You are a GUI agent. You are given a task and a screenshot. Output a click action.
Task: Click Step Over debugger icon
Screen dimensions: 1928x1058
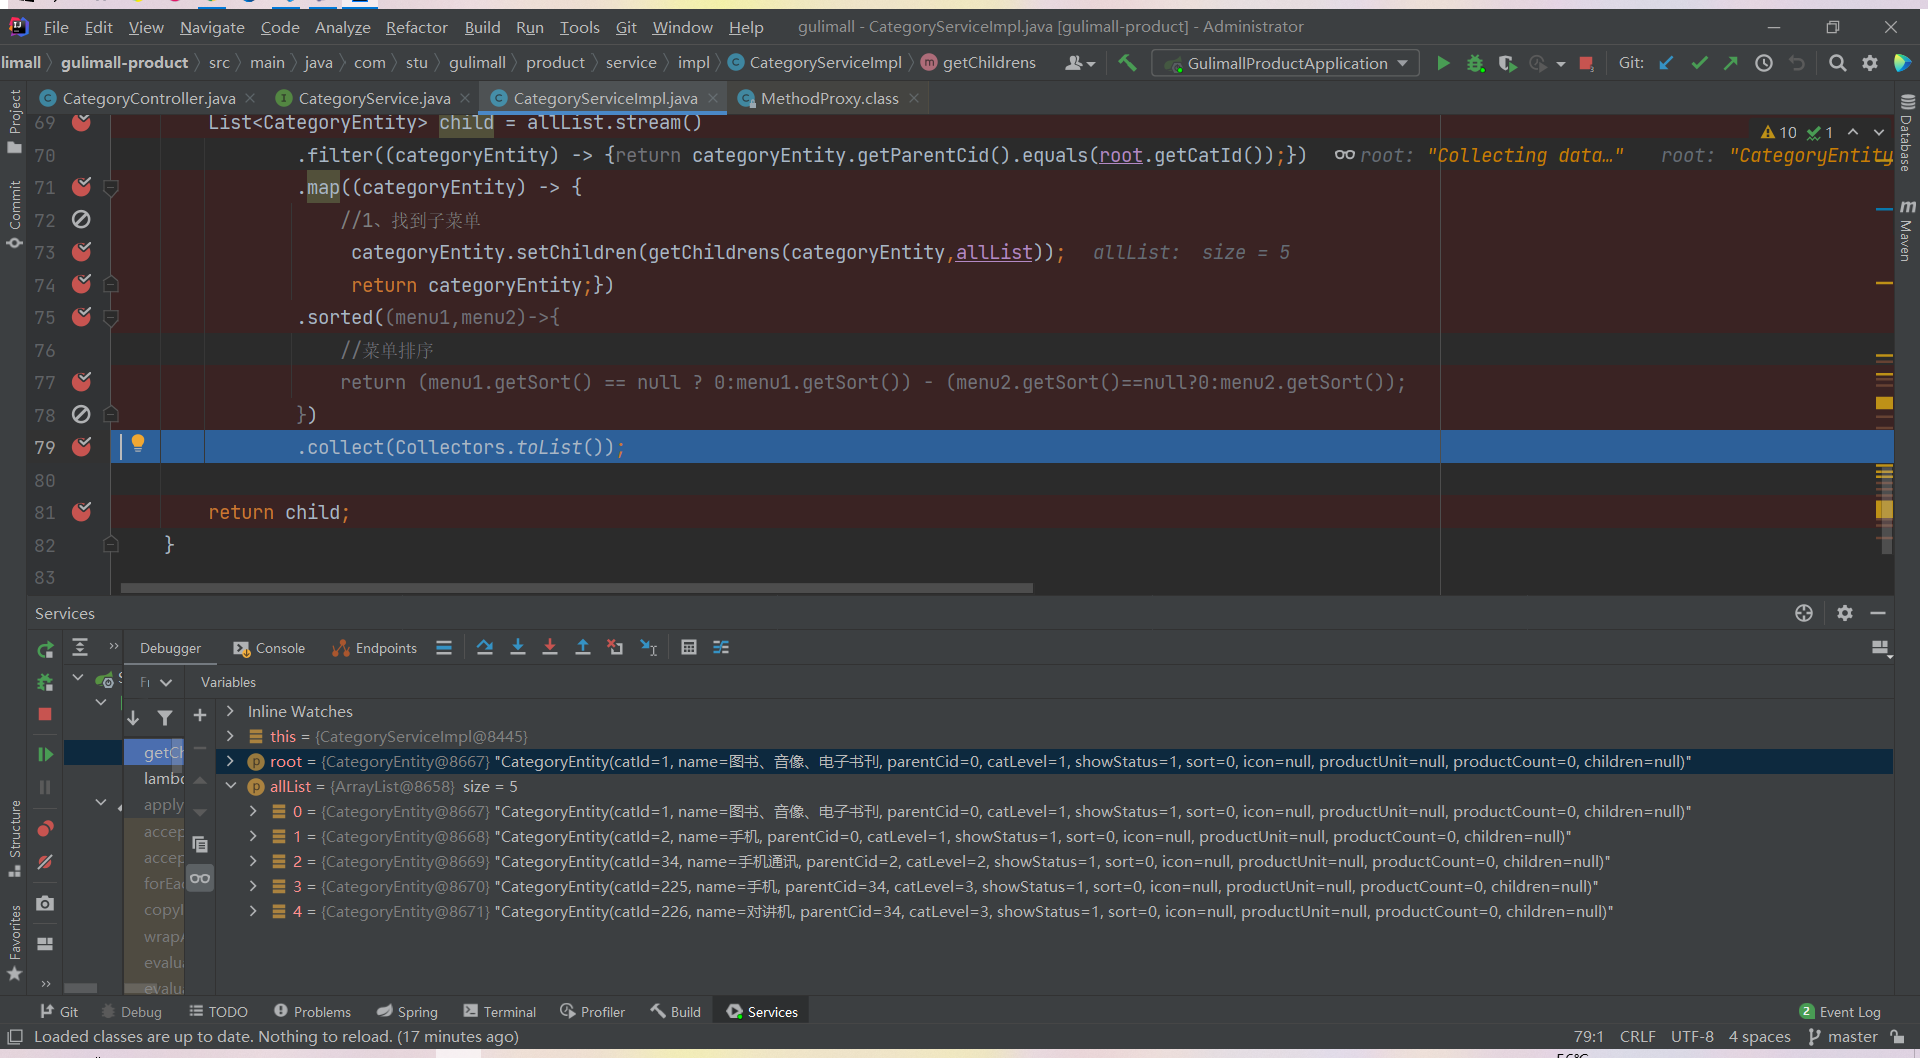point(485,648)
